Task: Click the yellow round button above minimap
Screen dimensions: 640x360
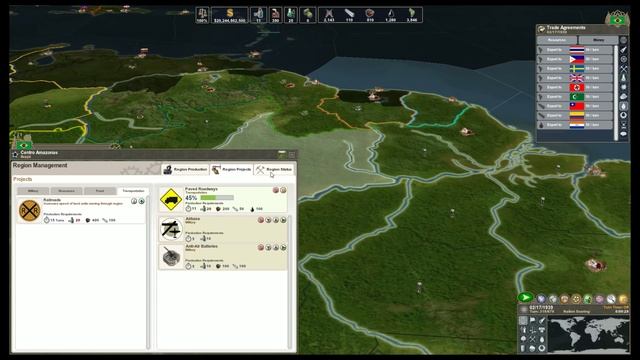Action: (623, 299)
